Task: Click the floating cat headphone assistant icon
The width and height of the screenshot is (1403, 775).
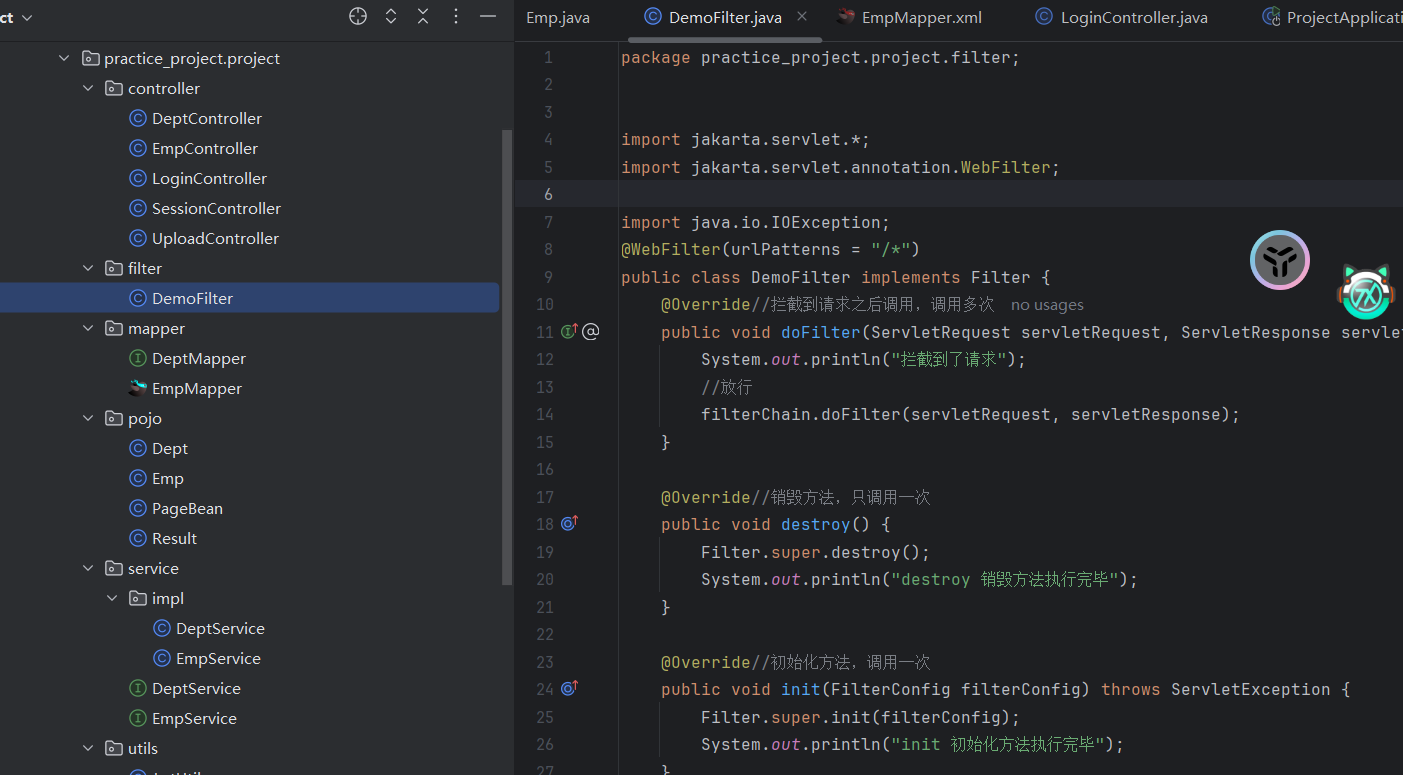Action: pyautogui.click(x=1366, y=292)
